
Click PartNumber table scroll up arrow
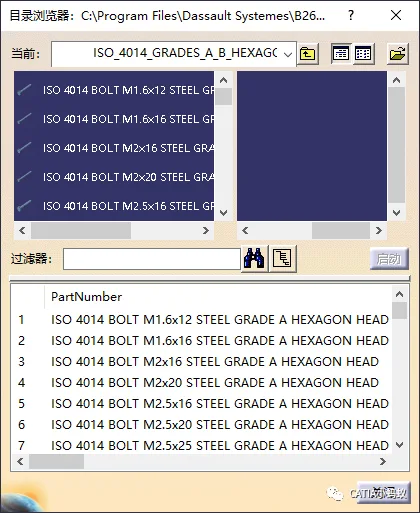399,294
